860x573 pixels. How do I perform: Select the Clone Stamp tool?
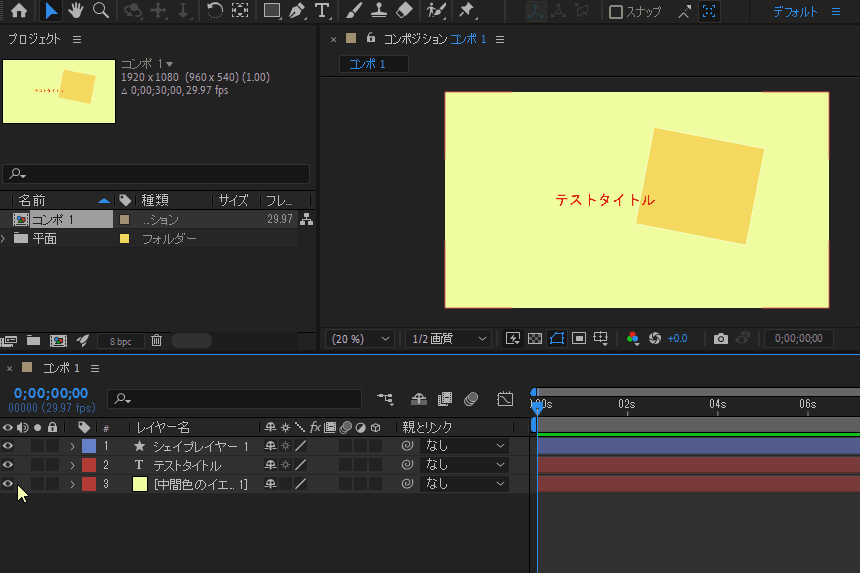378,10
